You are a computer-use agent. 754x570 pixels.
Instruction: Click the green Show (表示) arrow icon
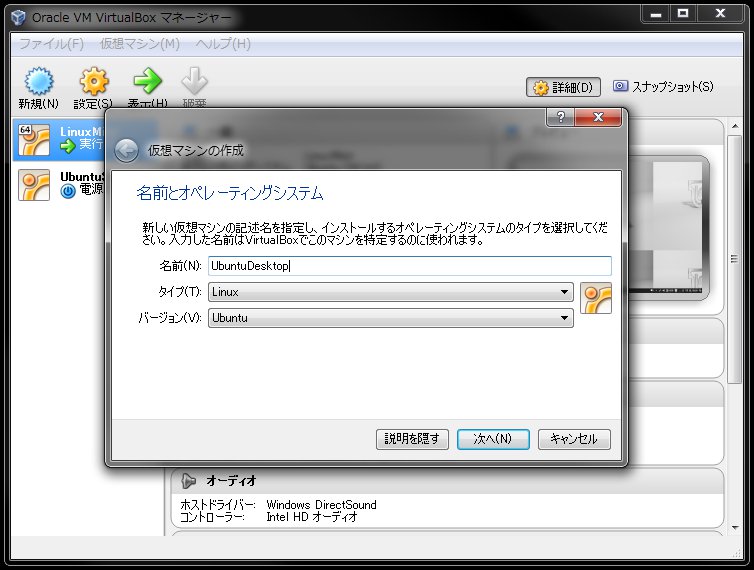147,81
